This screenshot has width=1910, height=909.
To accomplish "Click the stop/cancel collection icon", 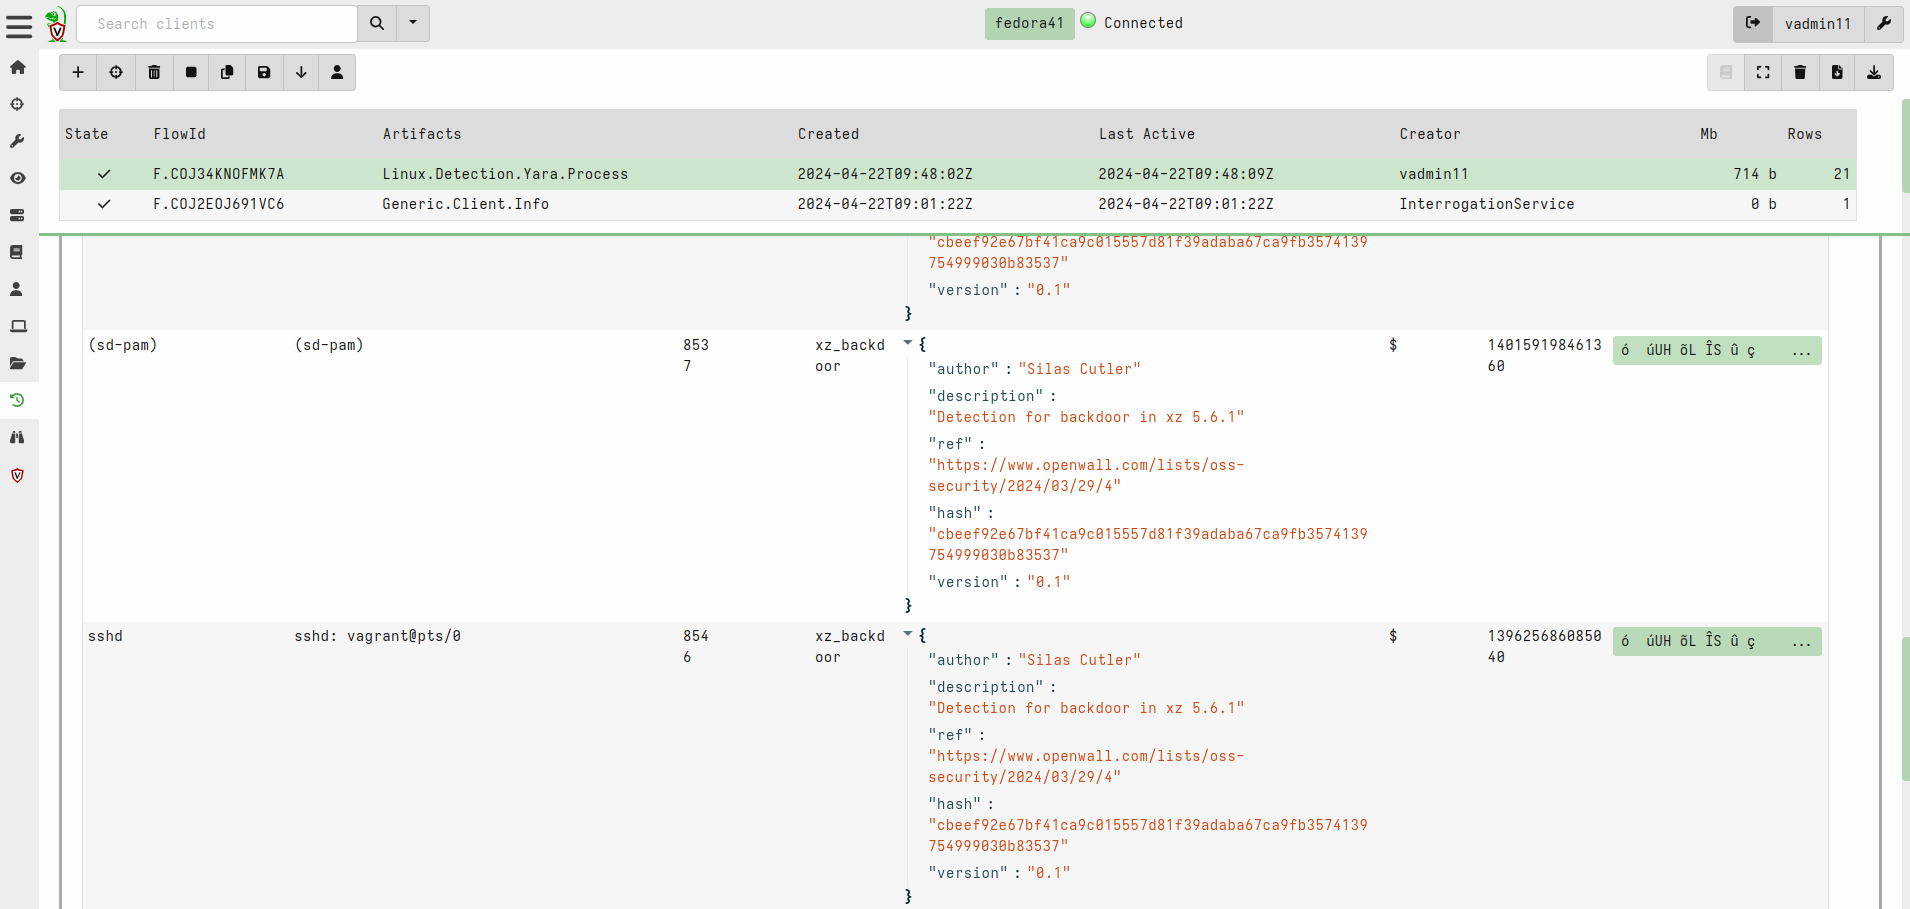I will pyautogui.click(x=191, y=72).
